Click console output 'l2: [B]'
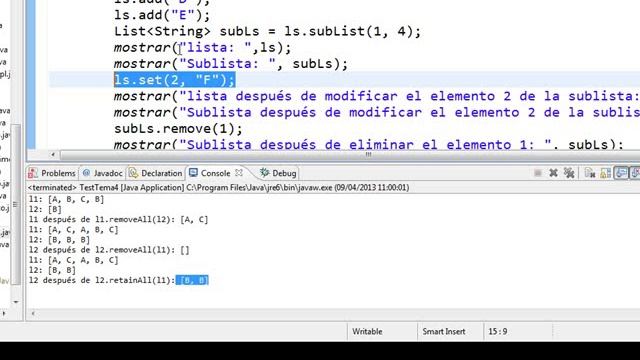 pos(45,209)
